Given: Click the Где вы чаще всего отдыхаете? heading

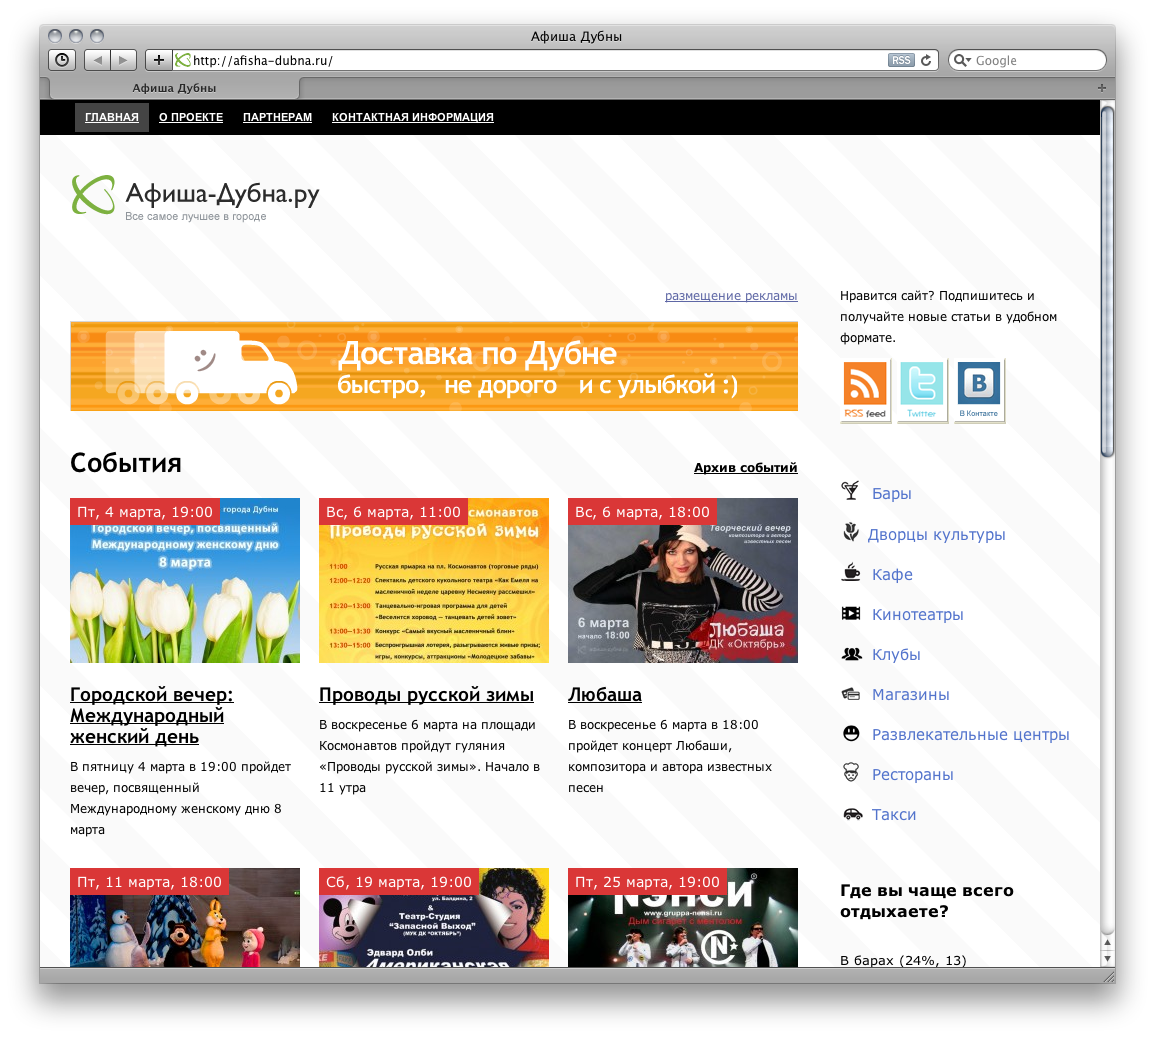Looking at the screenshot, I should [x=927, y=901].
